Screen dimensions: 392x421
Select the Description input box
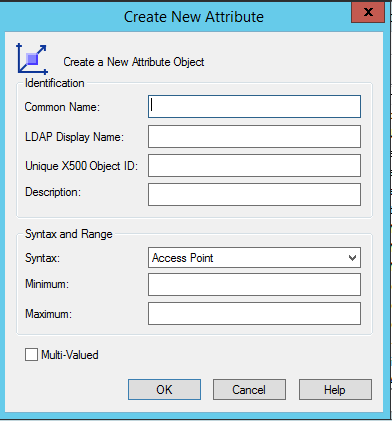(x=254, y=194)
